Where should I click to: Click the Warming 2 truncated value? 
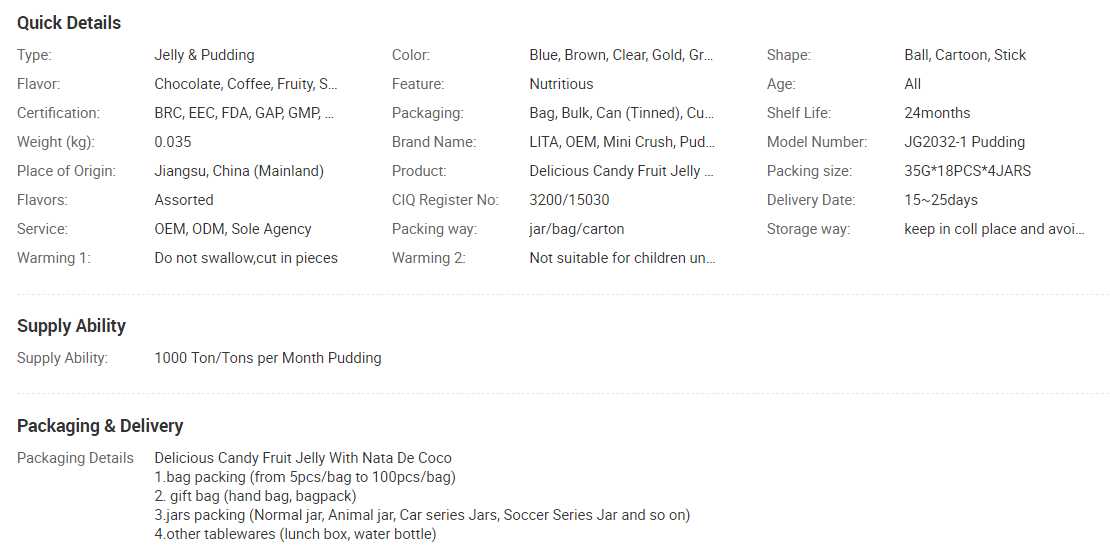621,258
